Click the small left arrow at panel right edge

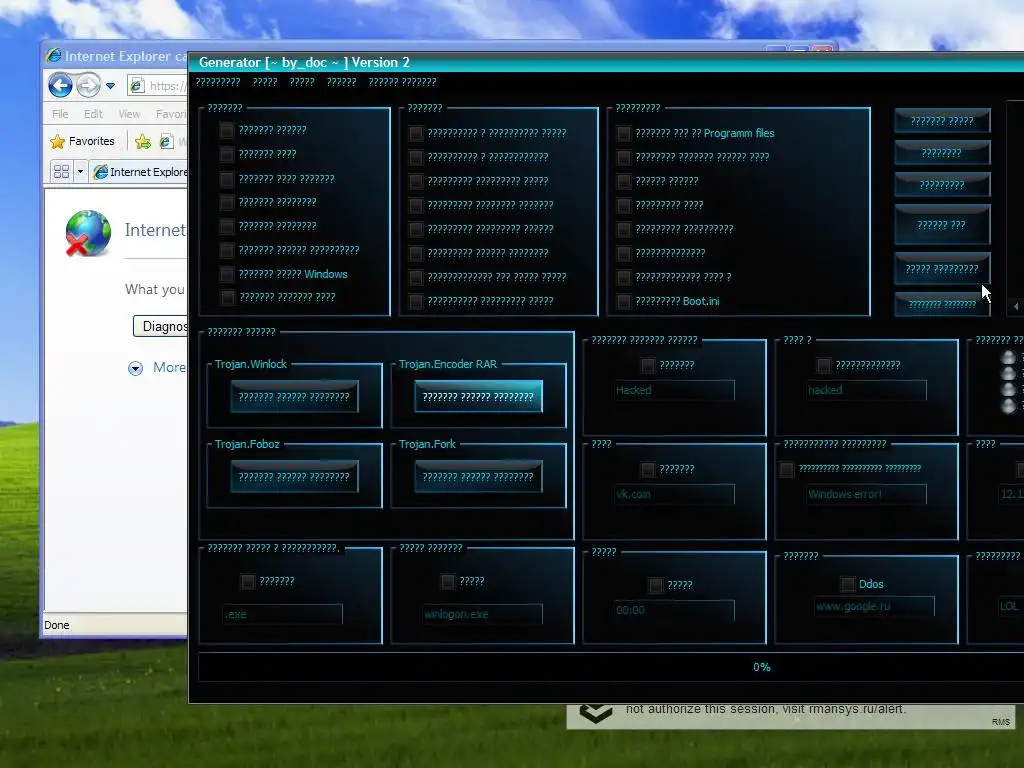(1016, 306)
